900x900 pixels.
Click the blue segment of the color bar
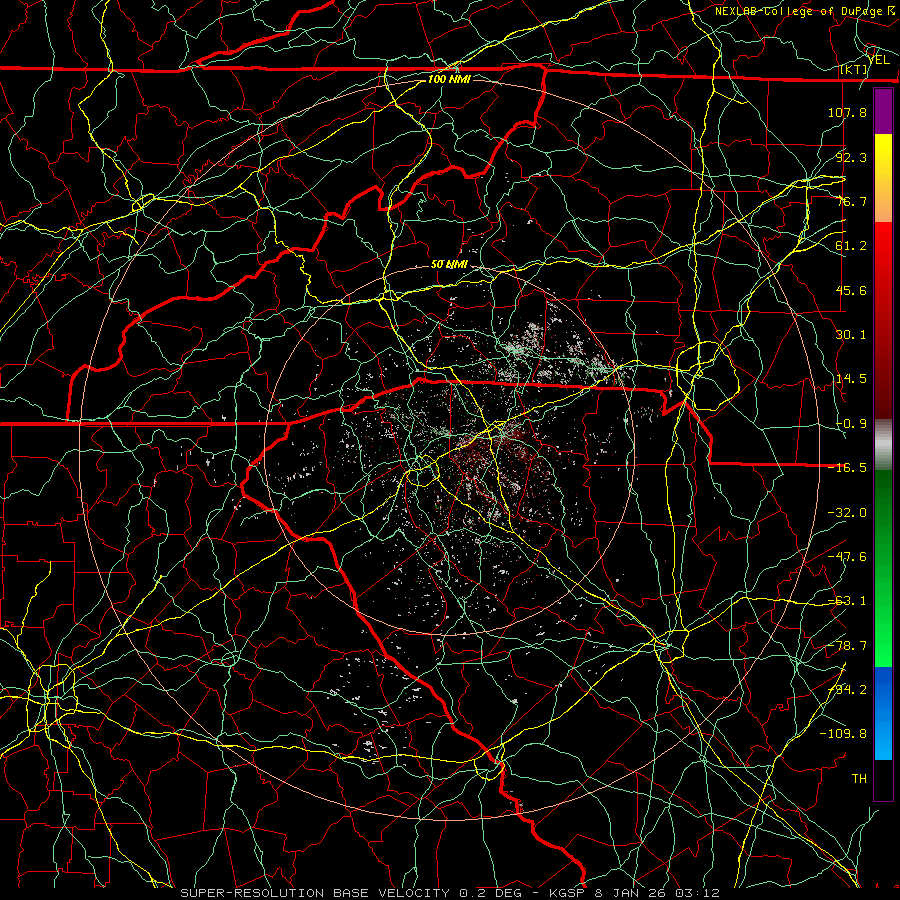pos(883,713)
